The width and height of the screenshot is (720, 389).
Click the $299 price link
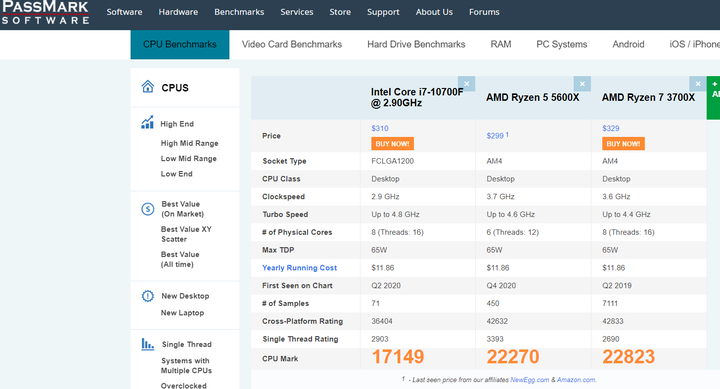pos(495,136)
